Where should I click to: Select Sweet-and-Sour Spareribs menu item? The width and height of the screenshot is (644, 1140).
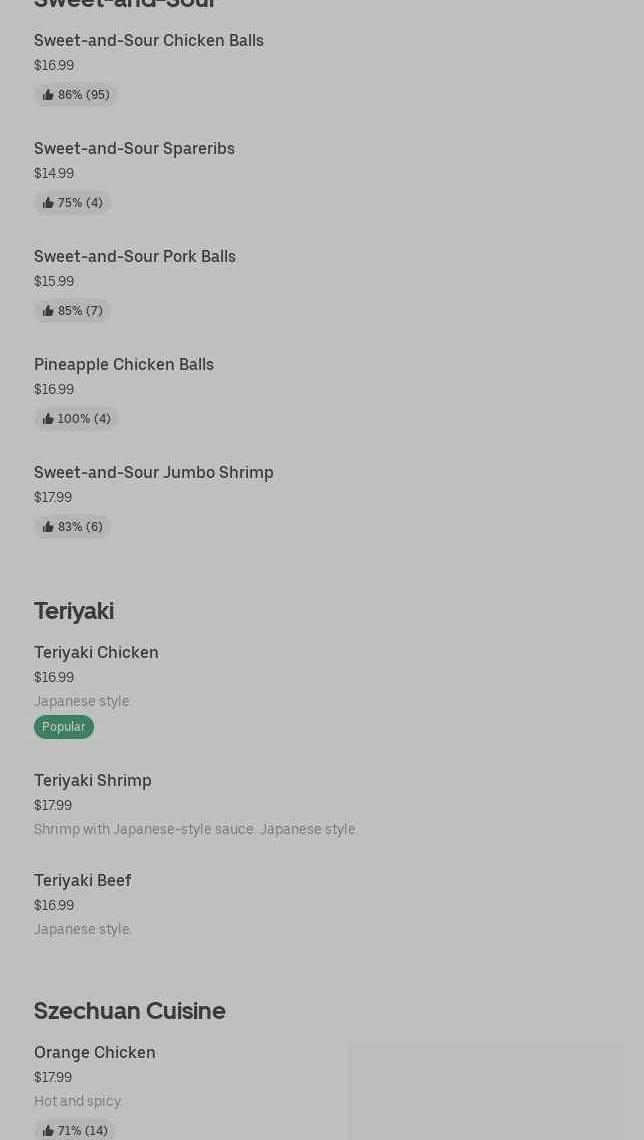pos(134,148)
